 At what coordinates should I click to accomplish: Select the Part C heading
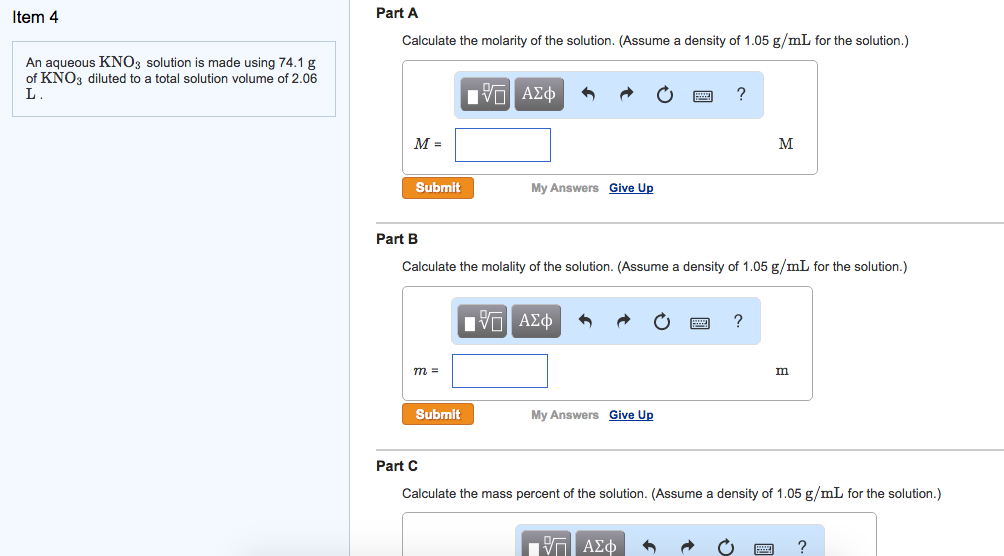397,466
